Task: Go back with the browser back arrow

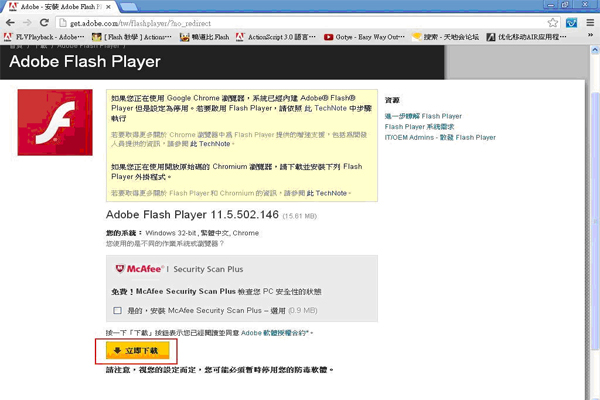Action: (x=10, y=23)
